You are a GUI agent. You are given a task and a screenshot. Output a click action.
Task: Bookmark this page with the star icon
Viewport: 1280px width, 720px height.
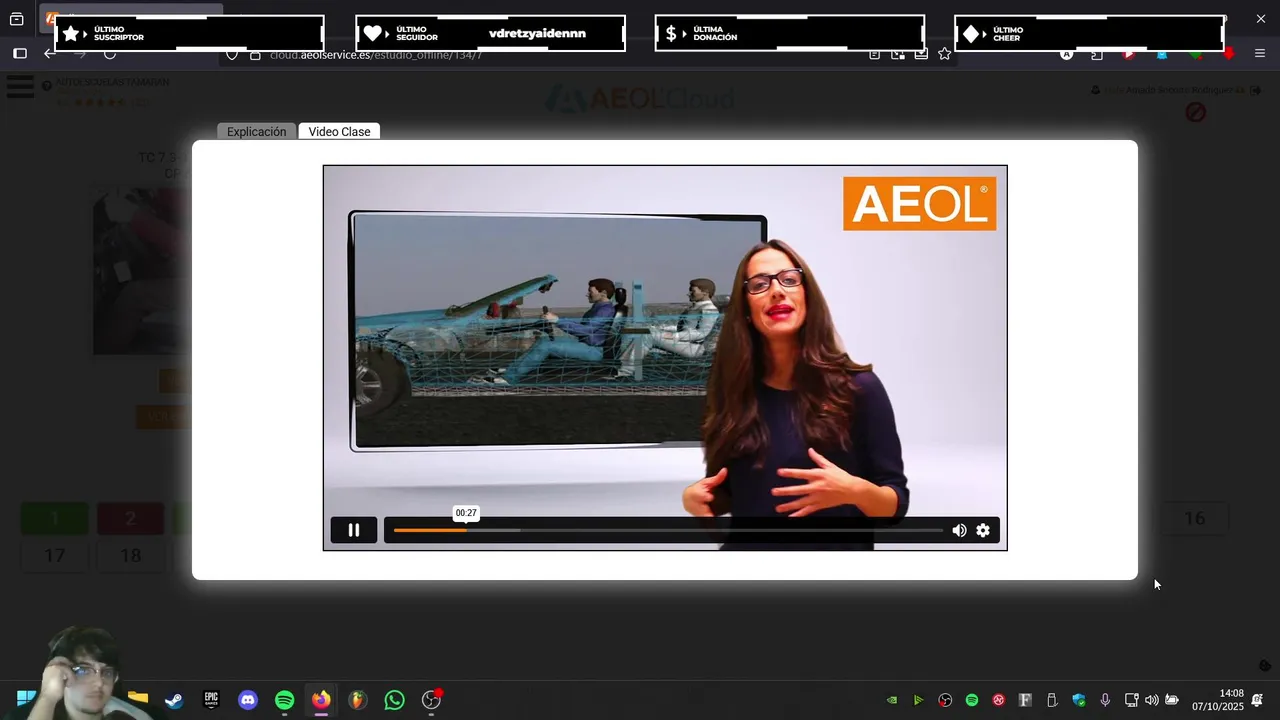[x=944, y=54]
